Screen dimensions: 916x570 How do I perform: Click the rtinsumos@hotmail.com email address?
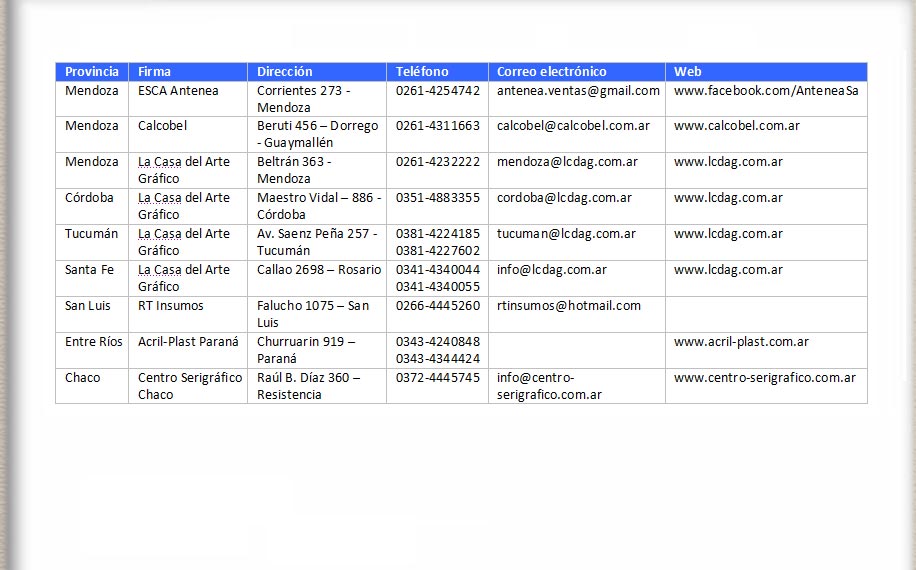(x=568, y=306)
